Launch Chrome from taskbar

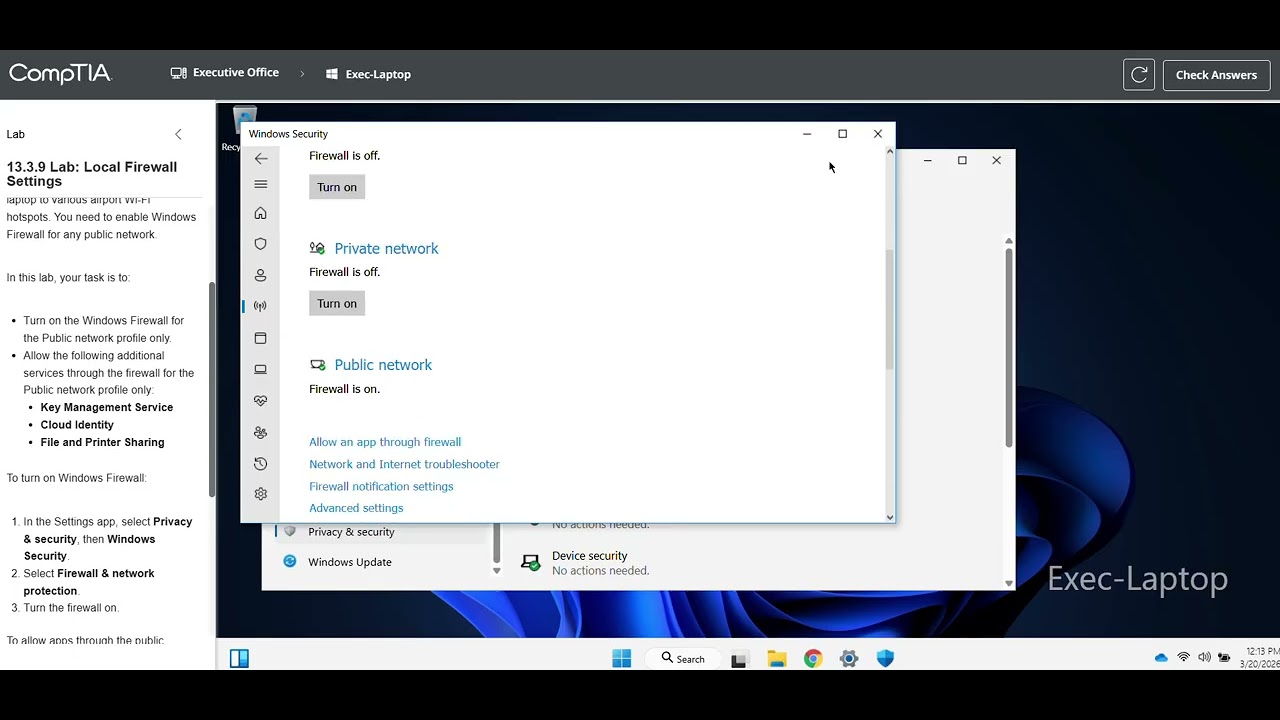pyautogui.click(x=813, y=658)
